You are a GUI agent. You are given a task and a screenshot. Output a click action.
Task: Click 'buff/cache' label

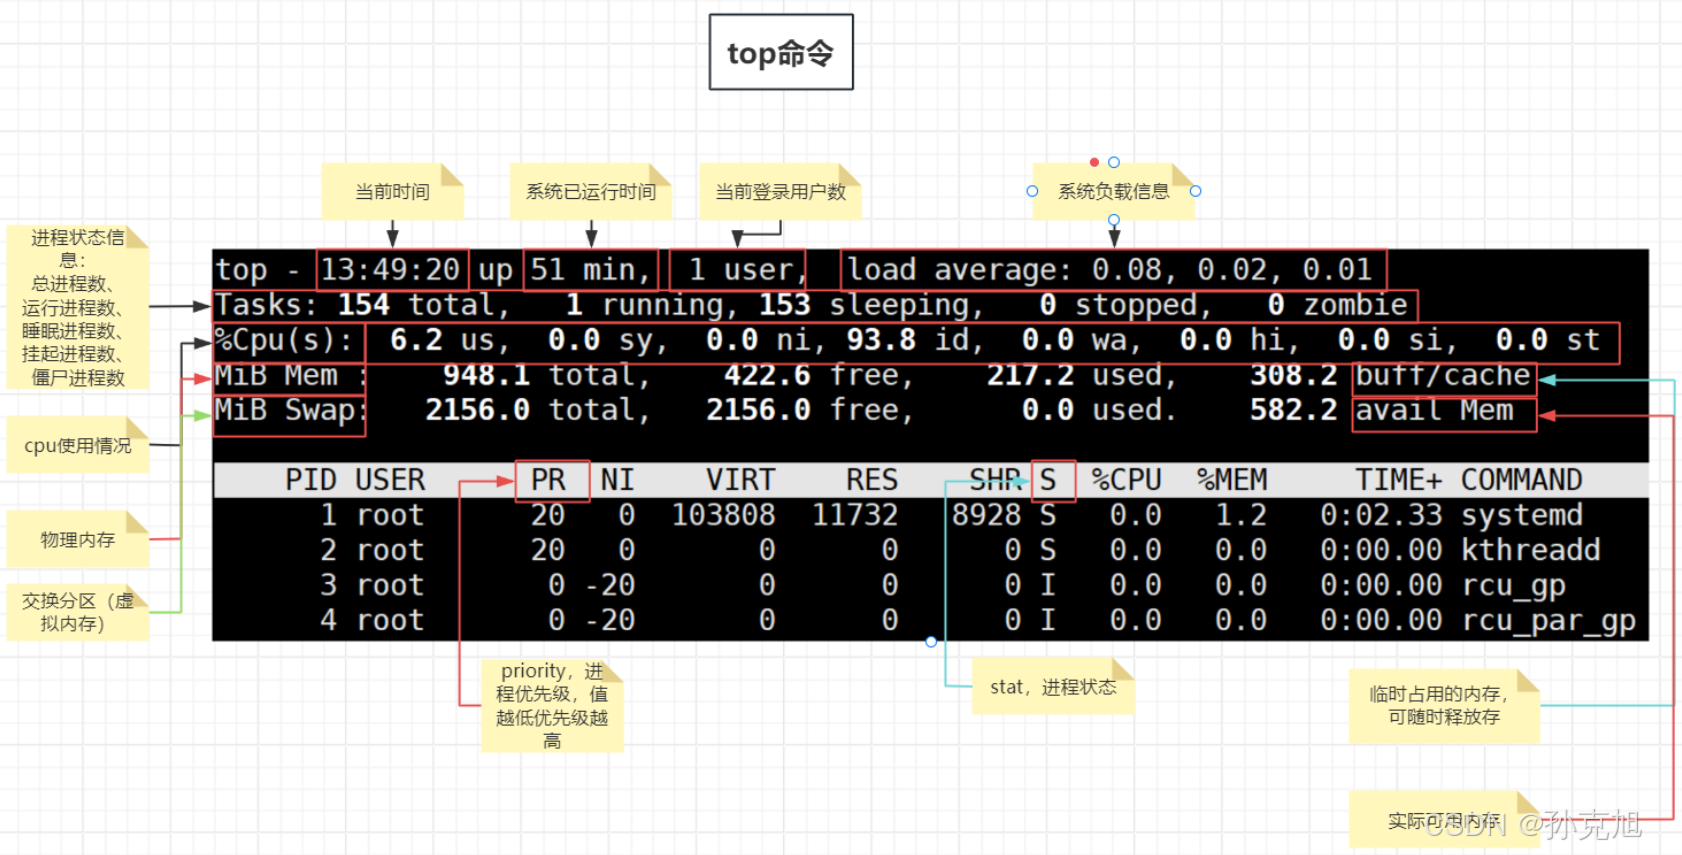click(1442, 376)
